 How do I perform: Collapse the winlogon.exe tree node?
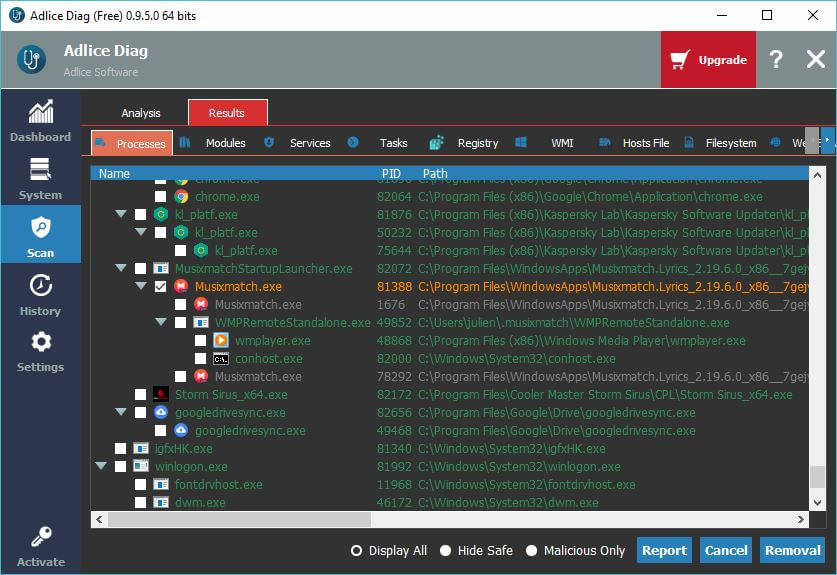101,467
